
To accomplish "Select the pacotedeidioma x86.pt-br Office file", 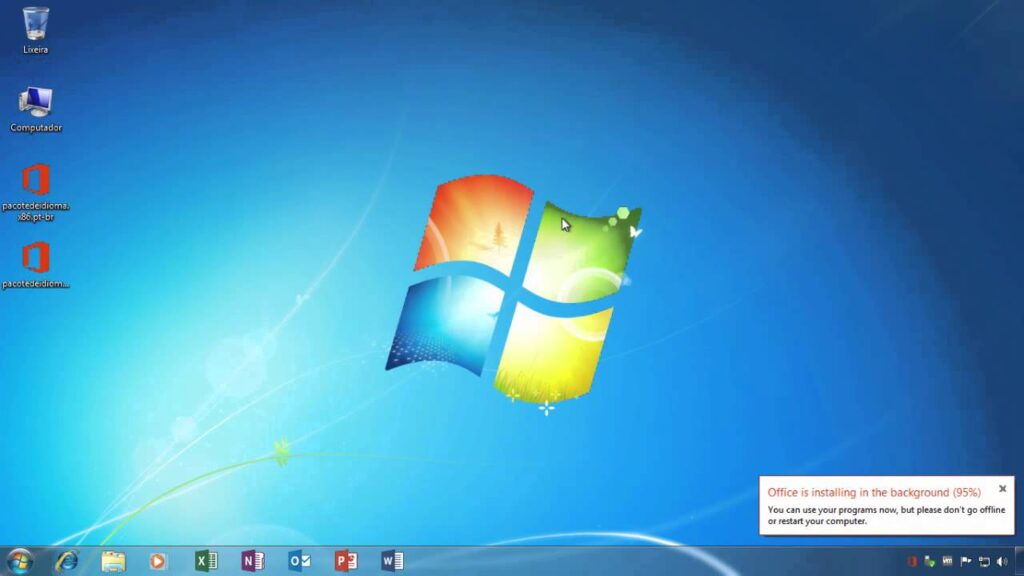I will 35,192.
